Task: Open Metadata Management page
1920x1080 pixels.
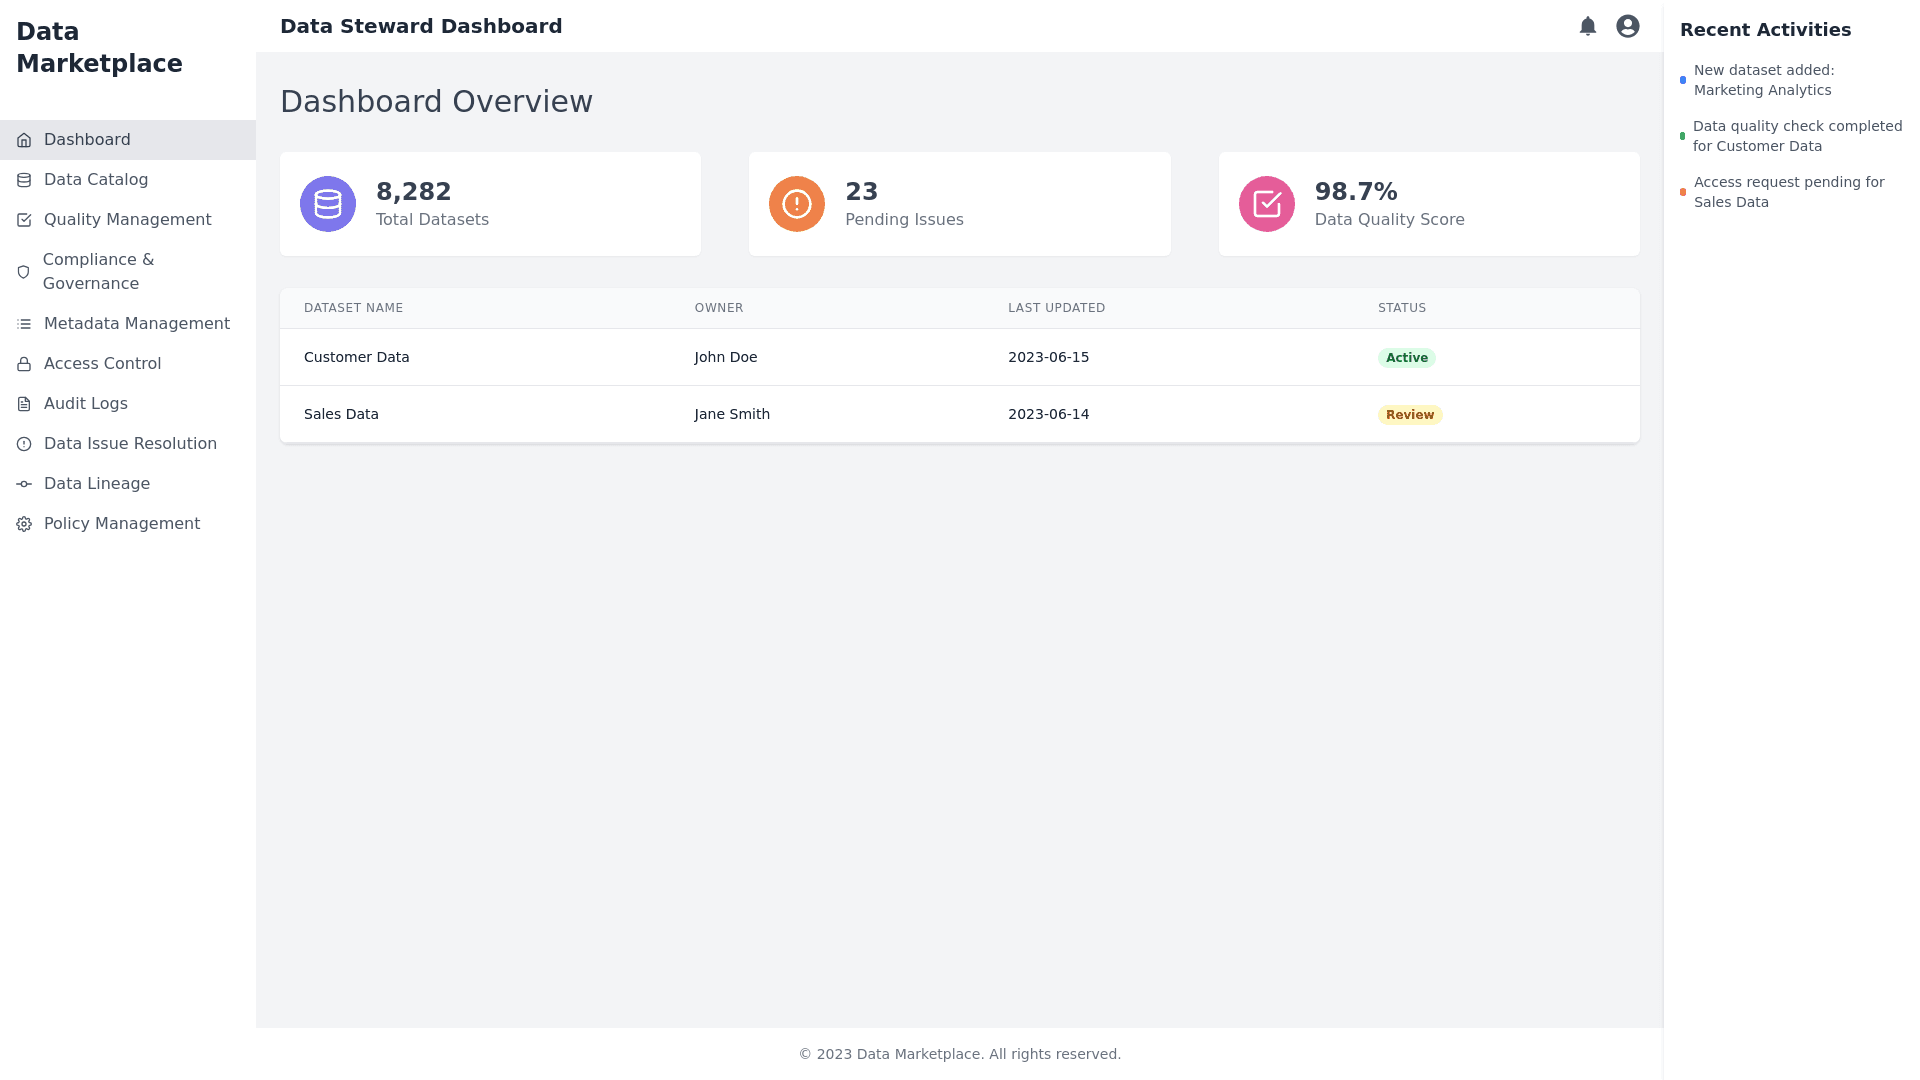Action: (x=136, y=324)
